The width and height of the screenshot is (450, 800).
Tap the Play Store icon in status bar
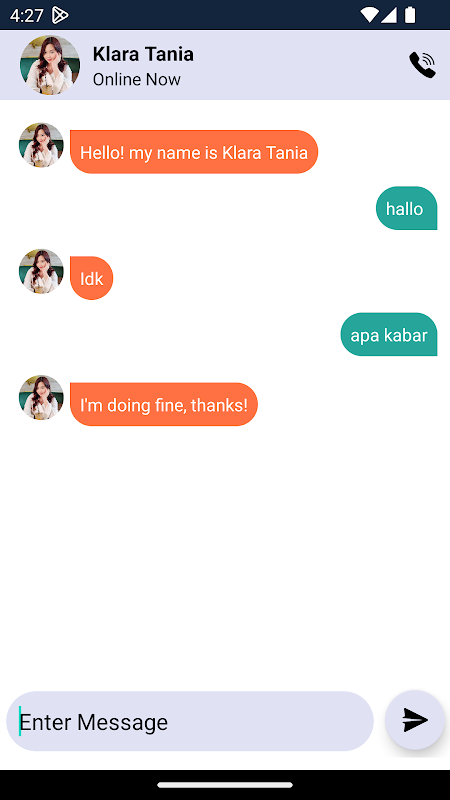click(60, 15)
